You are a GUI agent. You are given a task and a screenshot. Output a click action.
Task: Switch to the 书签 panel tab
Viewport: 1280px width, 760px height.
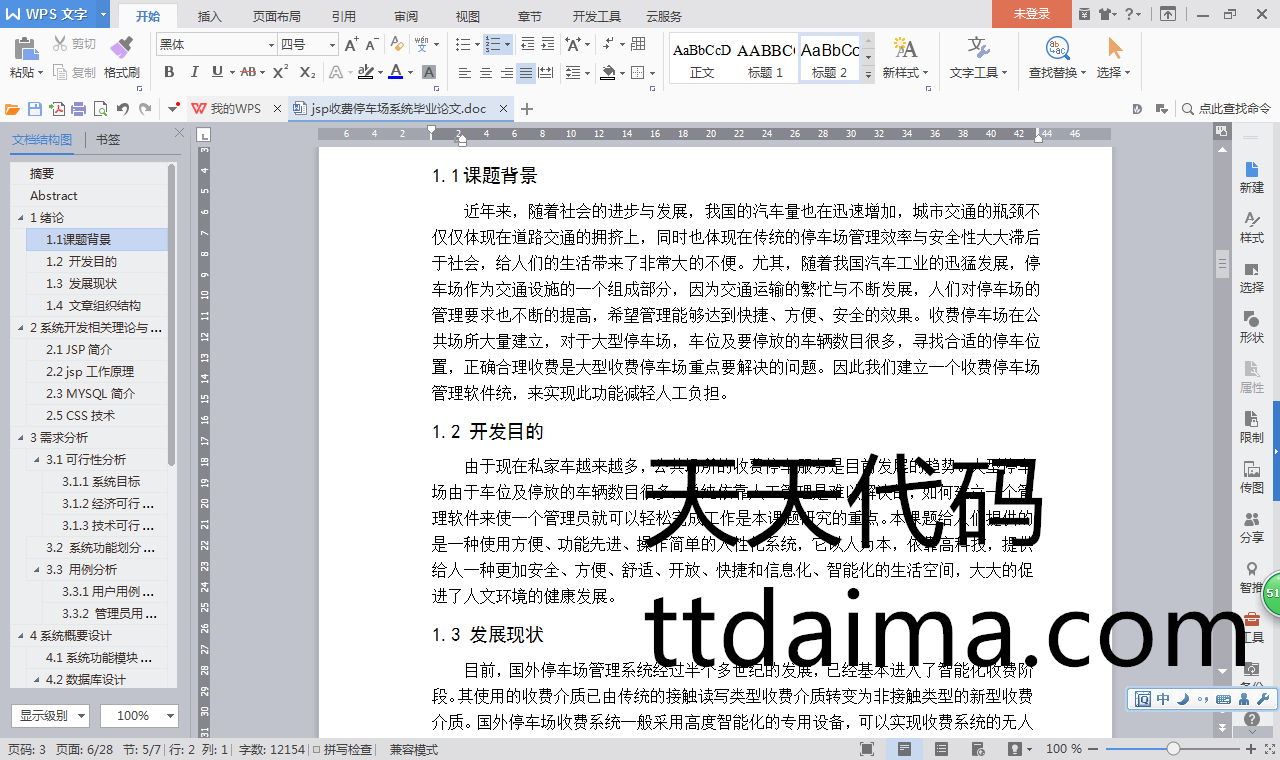(x=108, y=140)
